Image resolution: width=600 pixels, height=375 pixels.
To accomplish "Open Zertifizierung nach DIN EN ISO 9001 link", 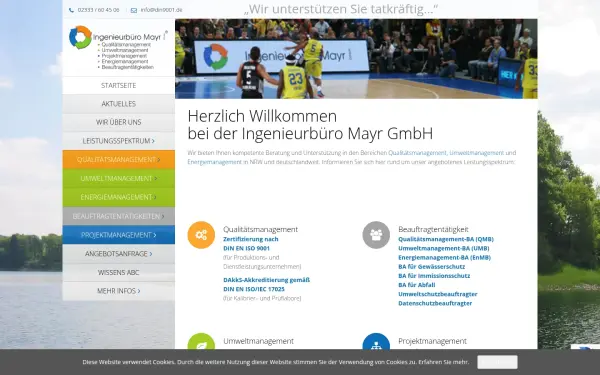I will pos(251,244).
